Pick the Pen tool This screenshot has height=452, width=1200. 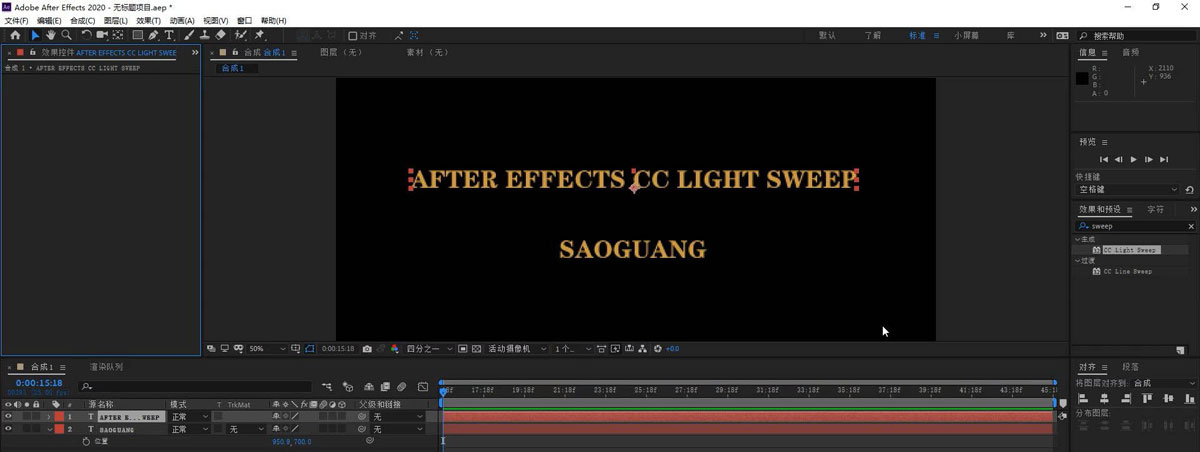tap(153, 35)
